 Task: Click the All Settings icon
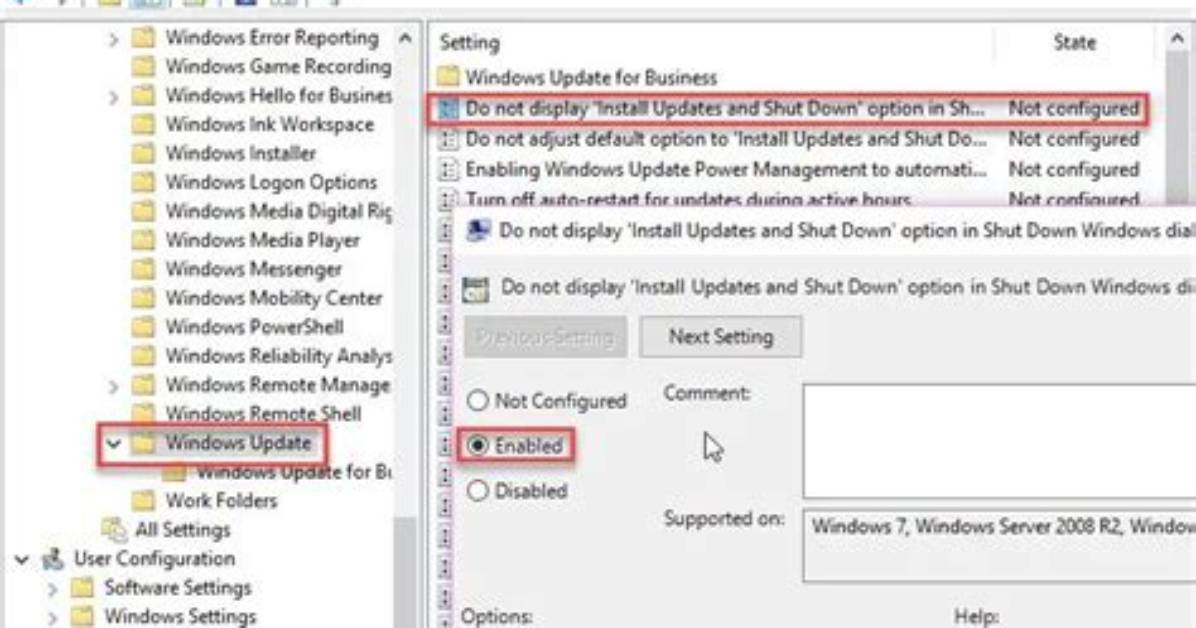point(114,529)
